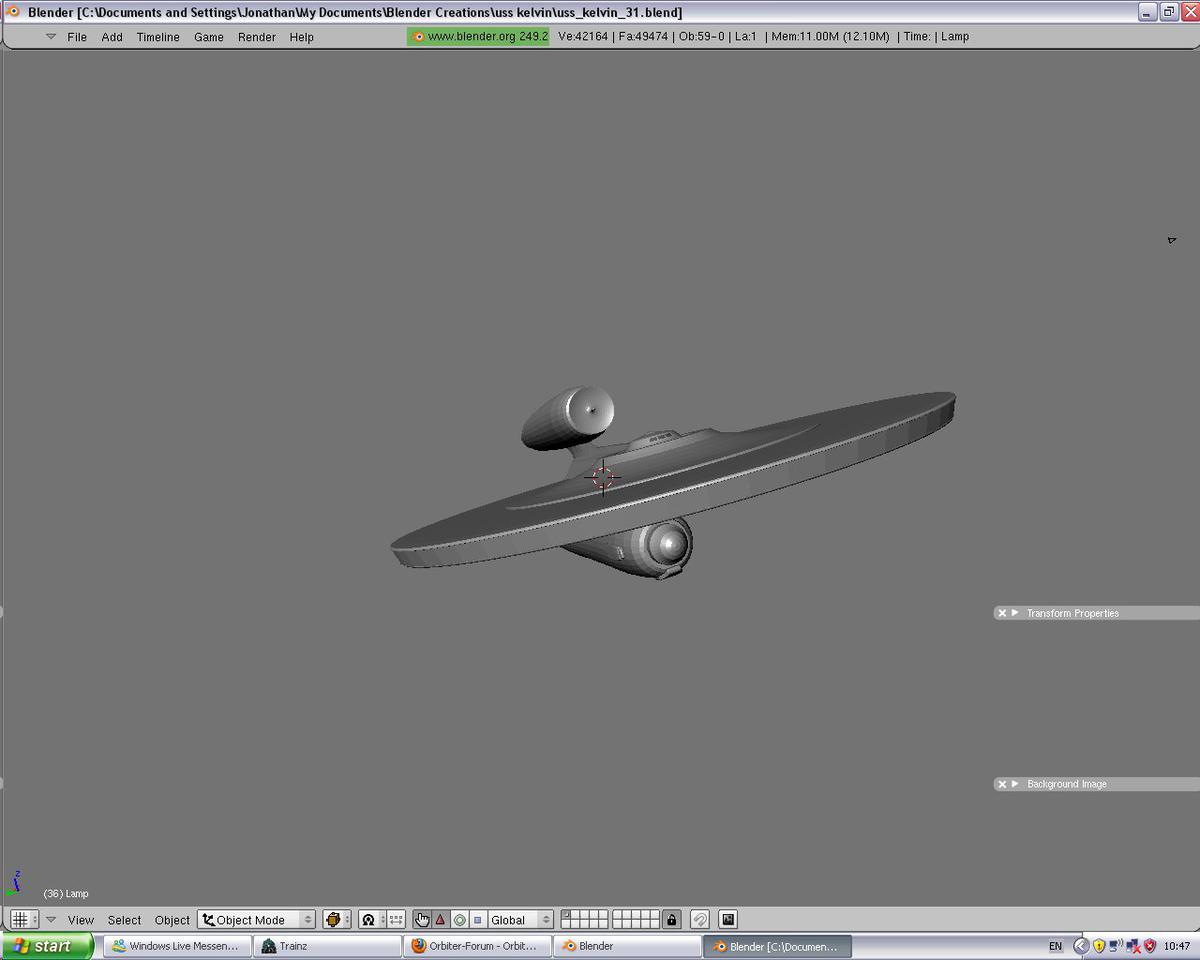Collapse the 3D view header menus triangle

[x=51, y=920]
